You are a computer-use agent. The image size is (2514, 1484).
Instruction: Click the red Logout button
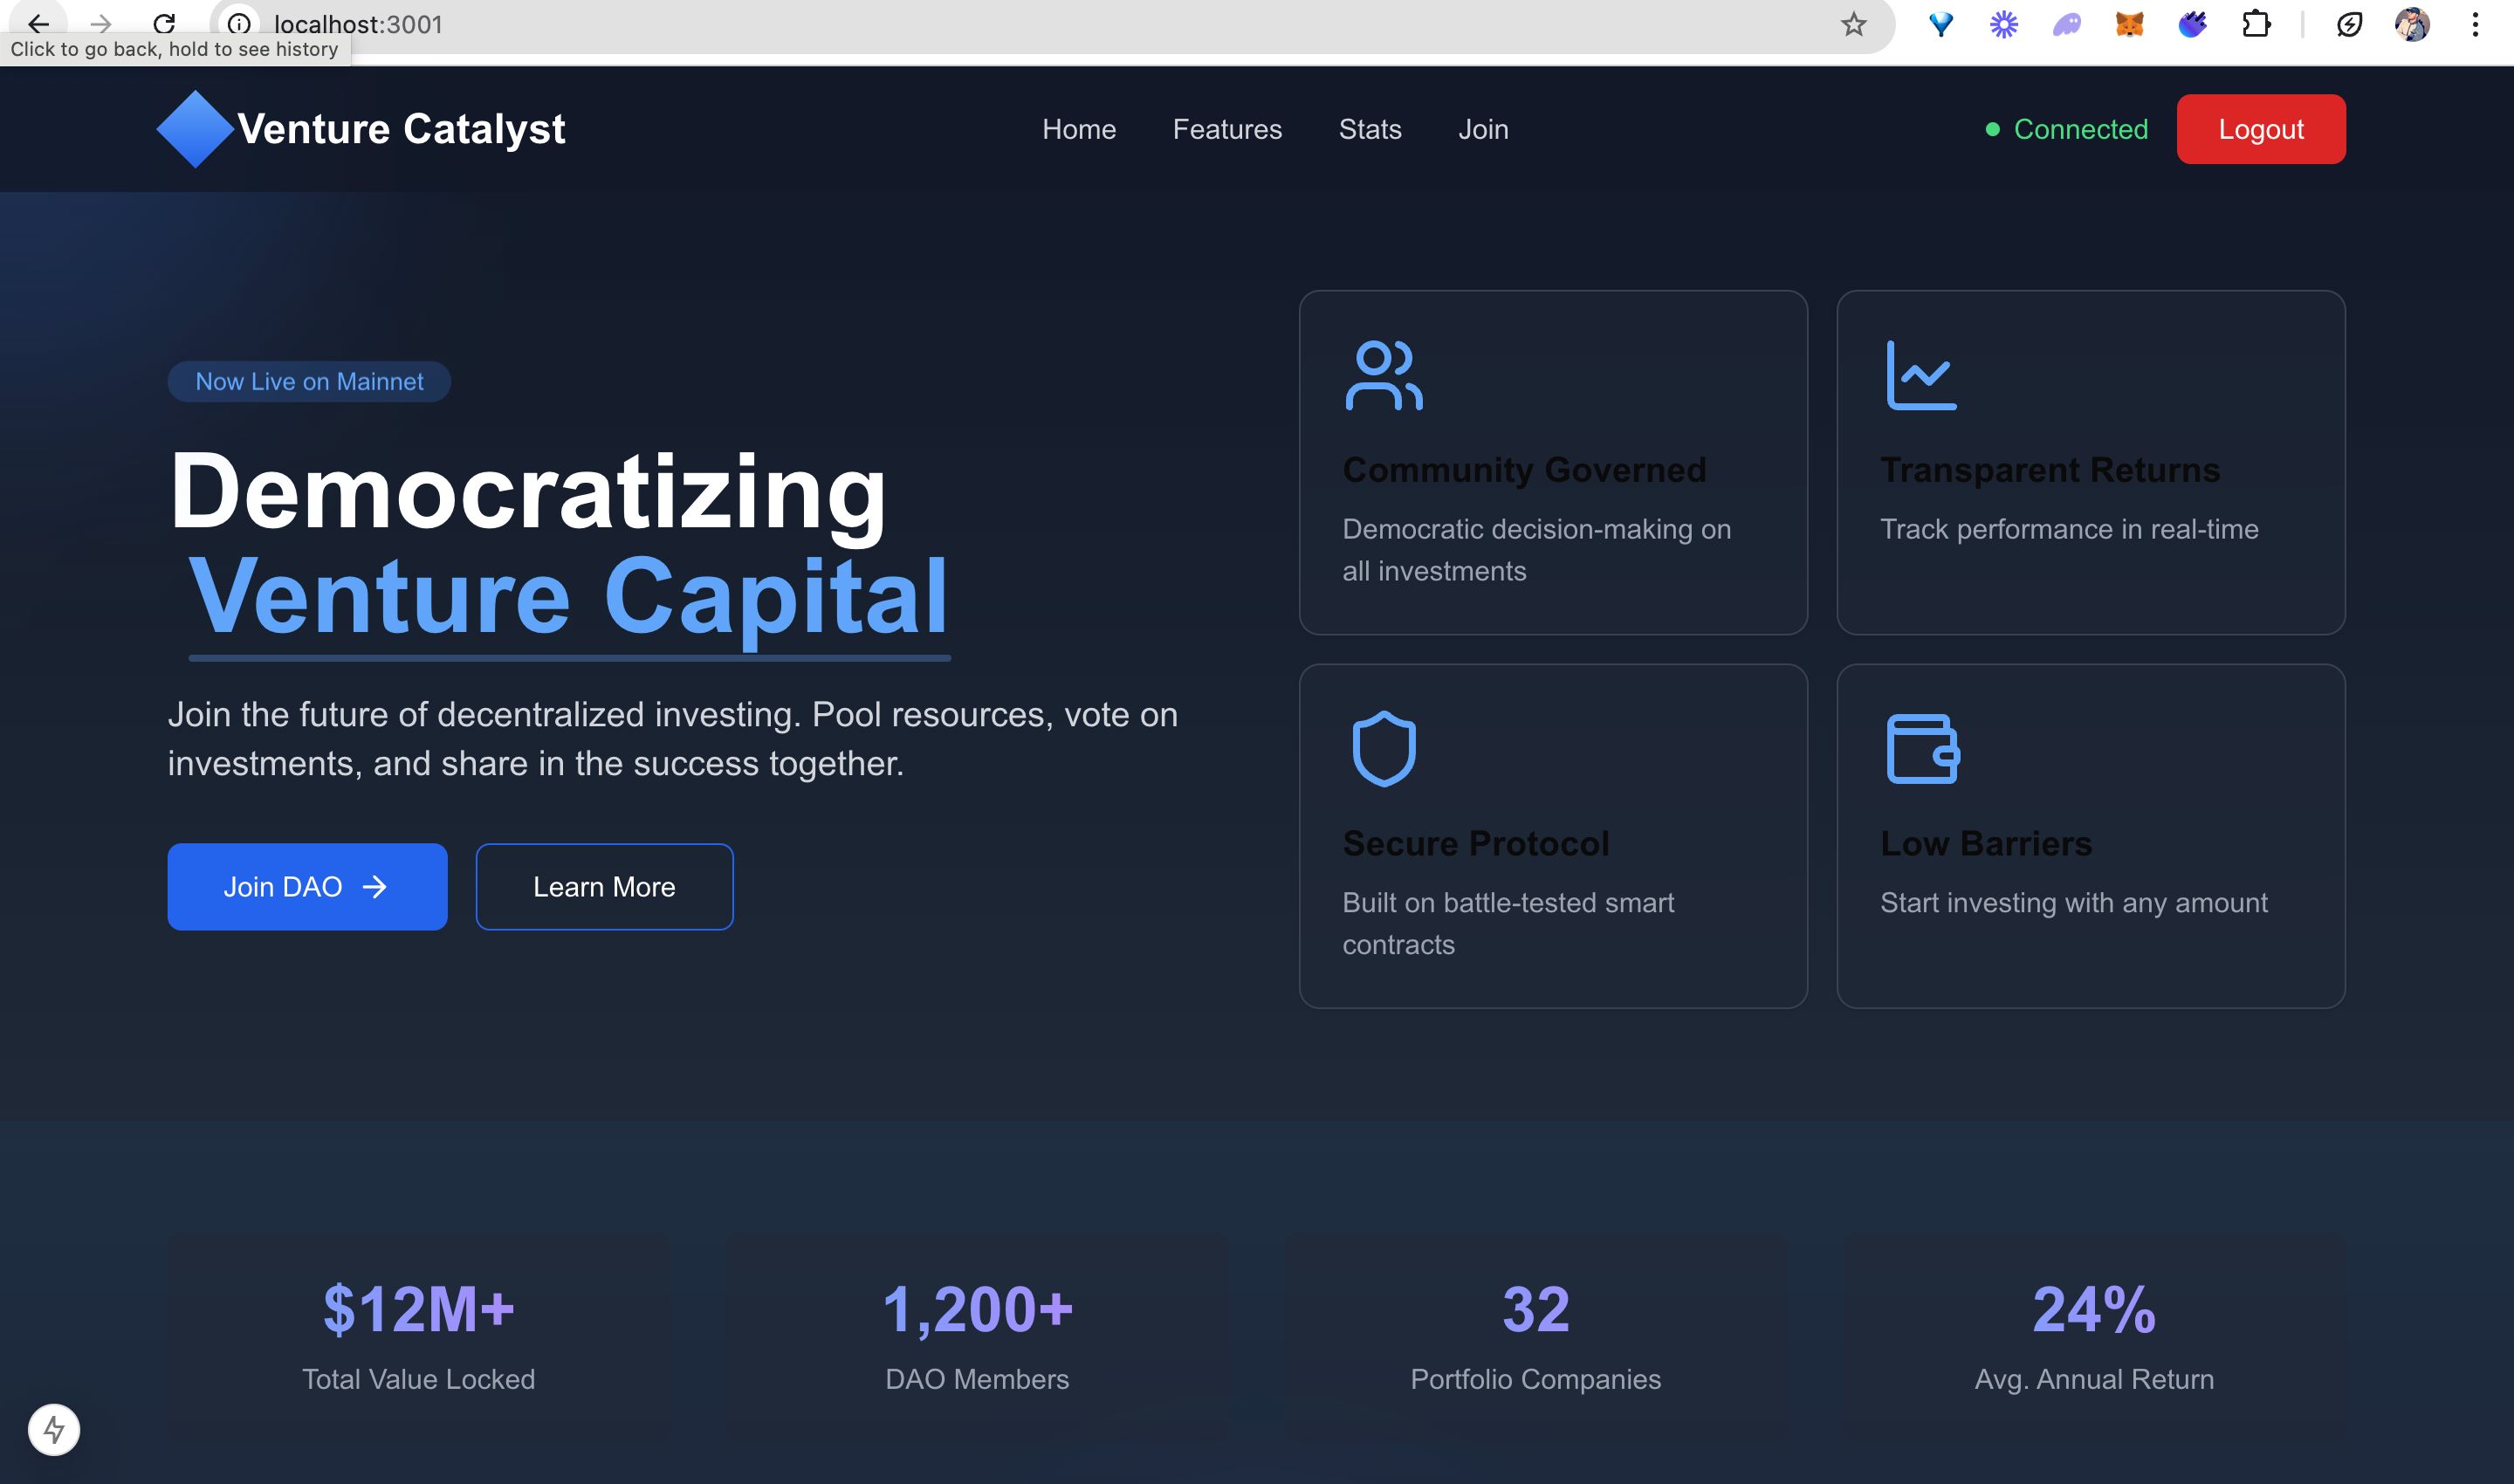2261,129
